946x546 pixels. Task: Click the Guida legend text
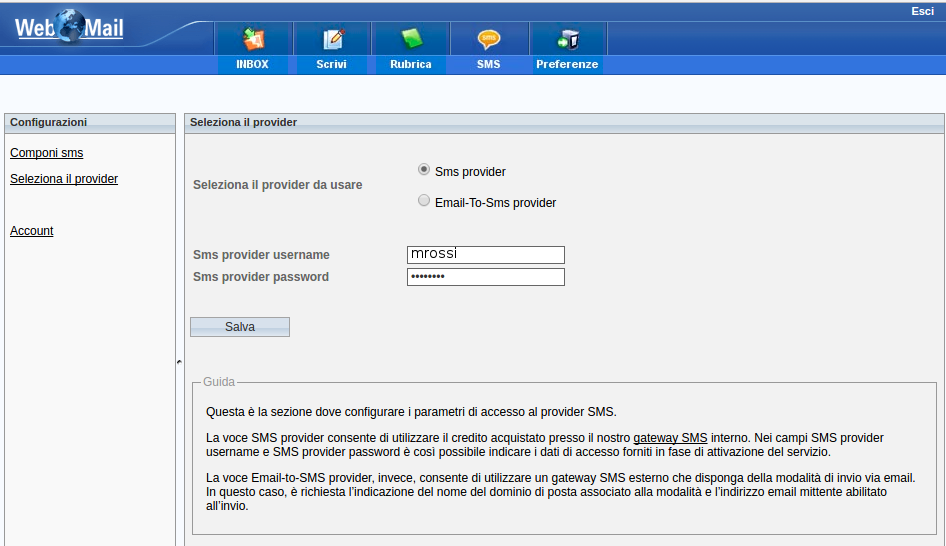point(218,382)
